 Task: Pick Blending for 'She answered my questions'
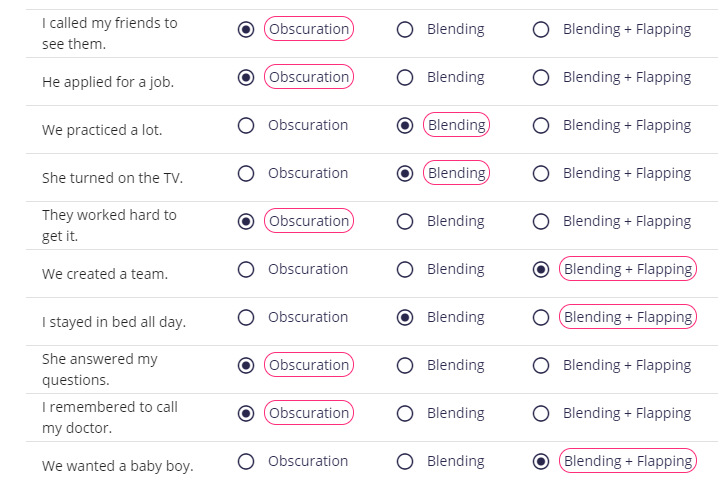(x=405, y=366)
